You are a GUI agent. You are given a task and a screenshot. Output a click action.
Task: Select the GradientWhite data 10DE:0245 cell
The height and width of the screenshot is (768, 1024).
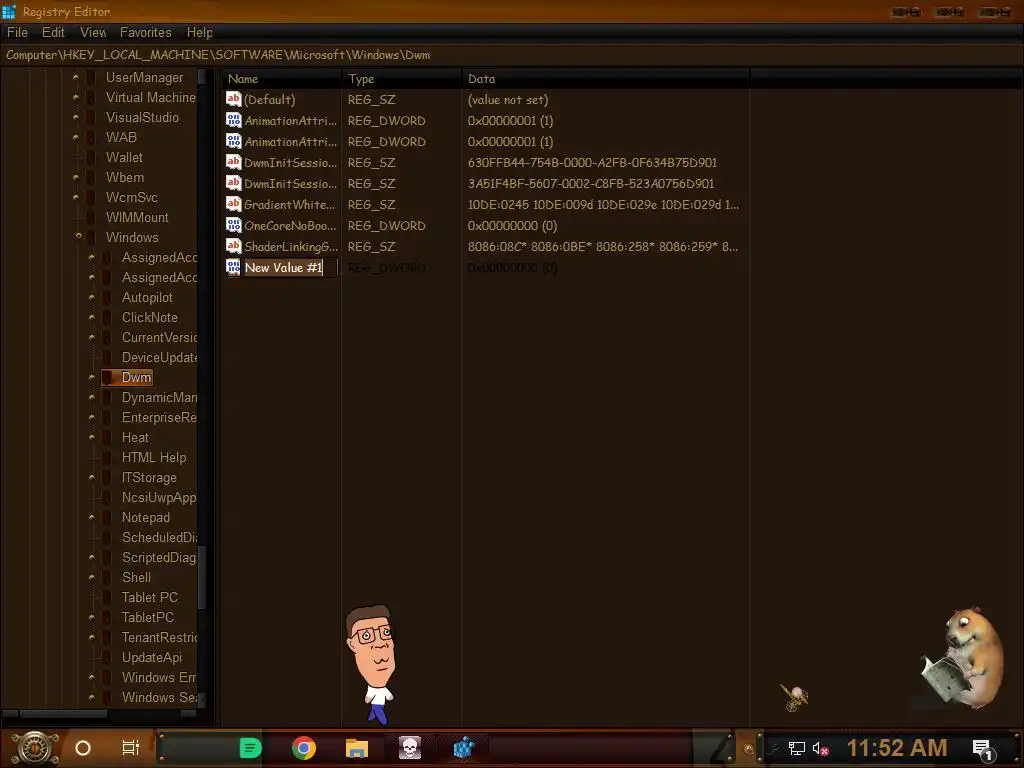pyautogui.click(x=603, y=204)
